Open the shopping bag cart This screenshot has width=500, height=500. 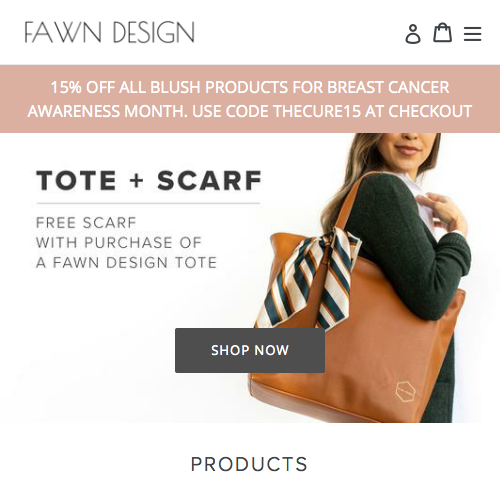(x=442, y=33)
